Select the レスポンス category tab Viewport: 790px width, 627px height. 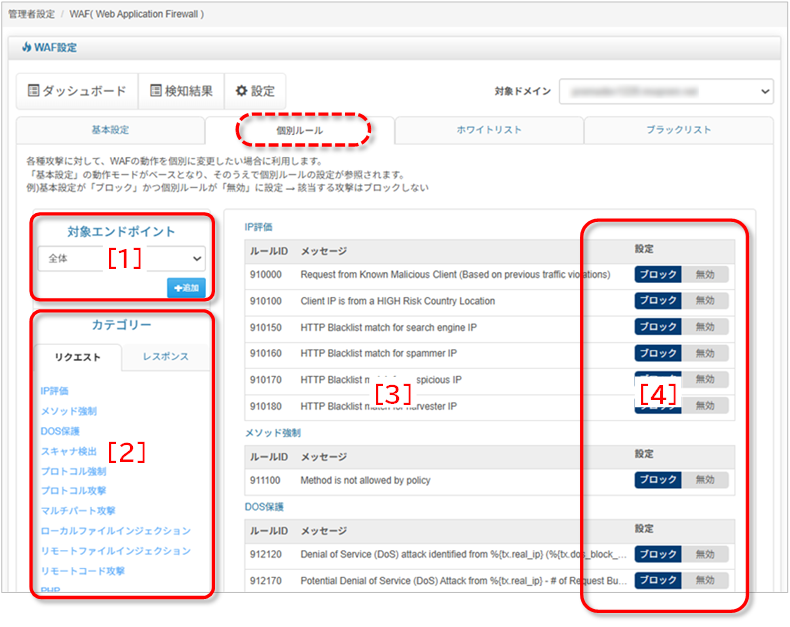click(165, 357)
